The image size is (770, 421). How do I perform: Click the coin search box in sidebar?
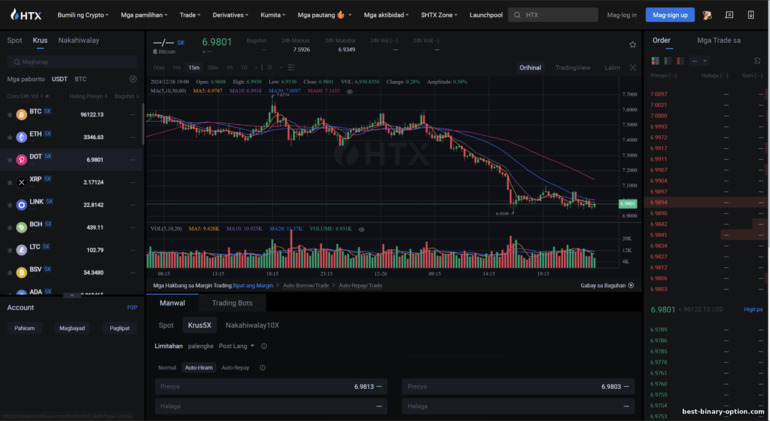[x=72, y=62]
